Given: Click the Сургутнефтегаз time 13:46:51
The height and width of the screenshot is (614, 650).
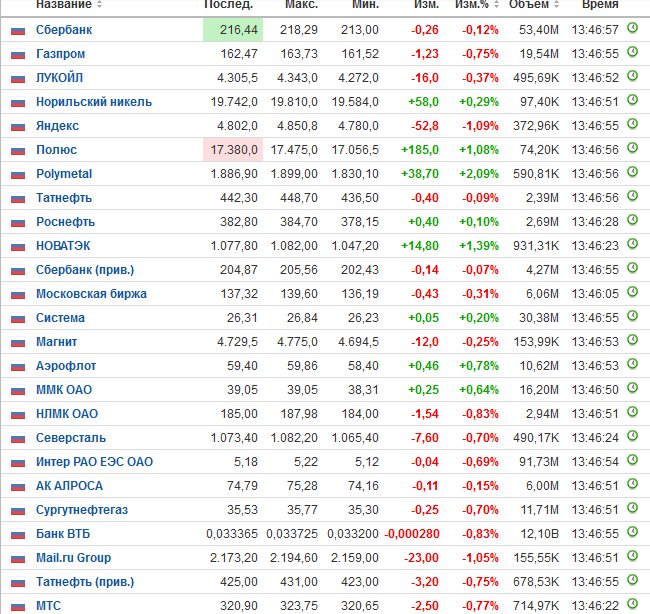Looking at the screenshot, I should [x=595, y=510].
